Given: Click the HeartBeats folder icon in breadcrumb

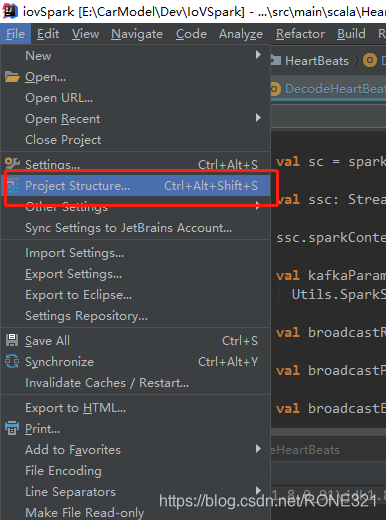Looking at the screenshot, I should (276, 60).
